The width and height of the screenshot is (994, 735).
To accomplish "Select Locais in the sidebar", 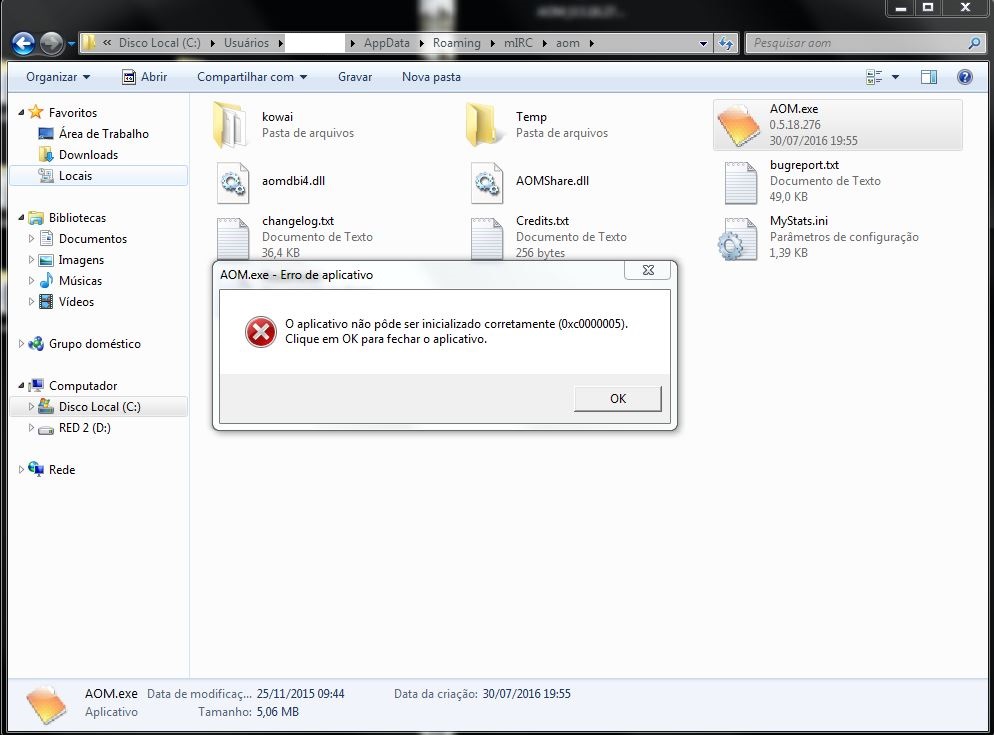I will [75, 176].
